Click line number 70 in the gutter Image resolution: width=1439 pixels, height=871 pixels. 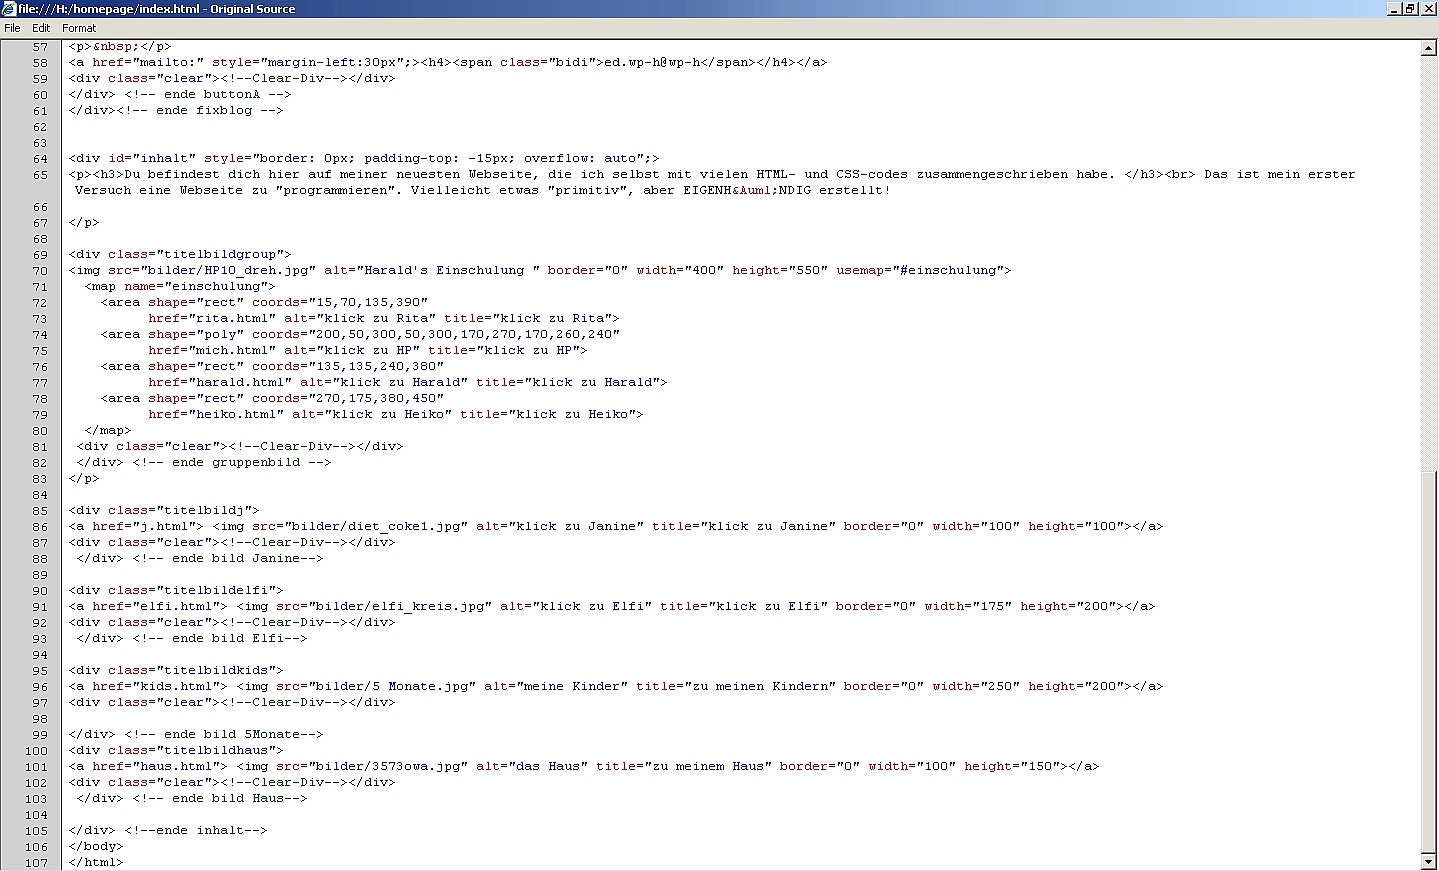pos(40,271)
